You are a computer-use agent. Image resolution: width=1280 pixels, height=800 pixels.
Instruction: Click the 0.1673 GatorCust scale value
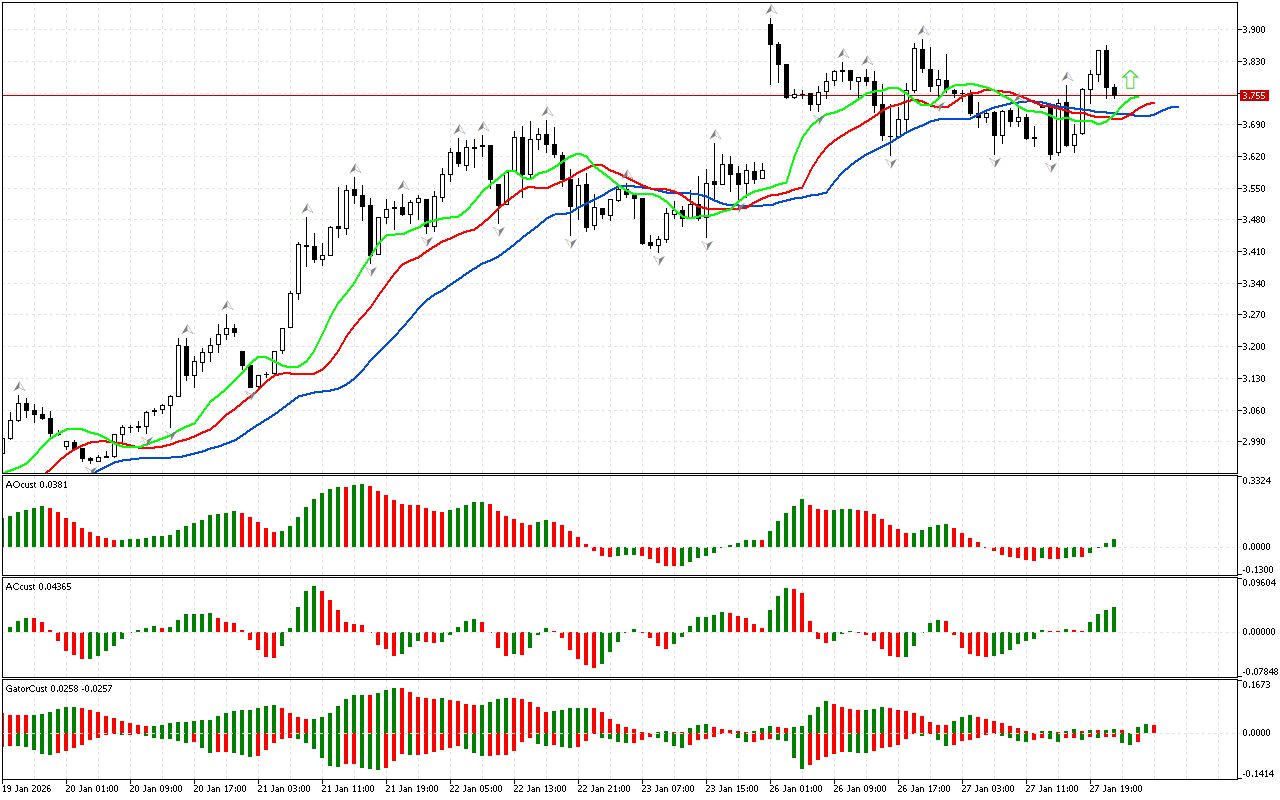pos(1254,686)
